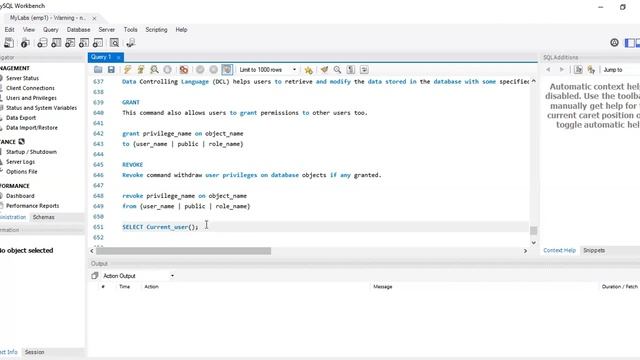640x360 pixels.
Task: Open Users and Privileges
Action: tap(31, 98)
